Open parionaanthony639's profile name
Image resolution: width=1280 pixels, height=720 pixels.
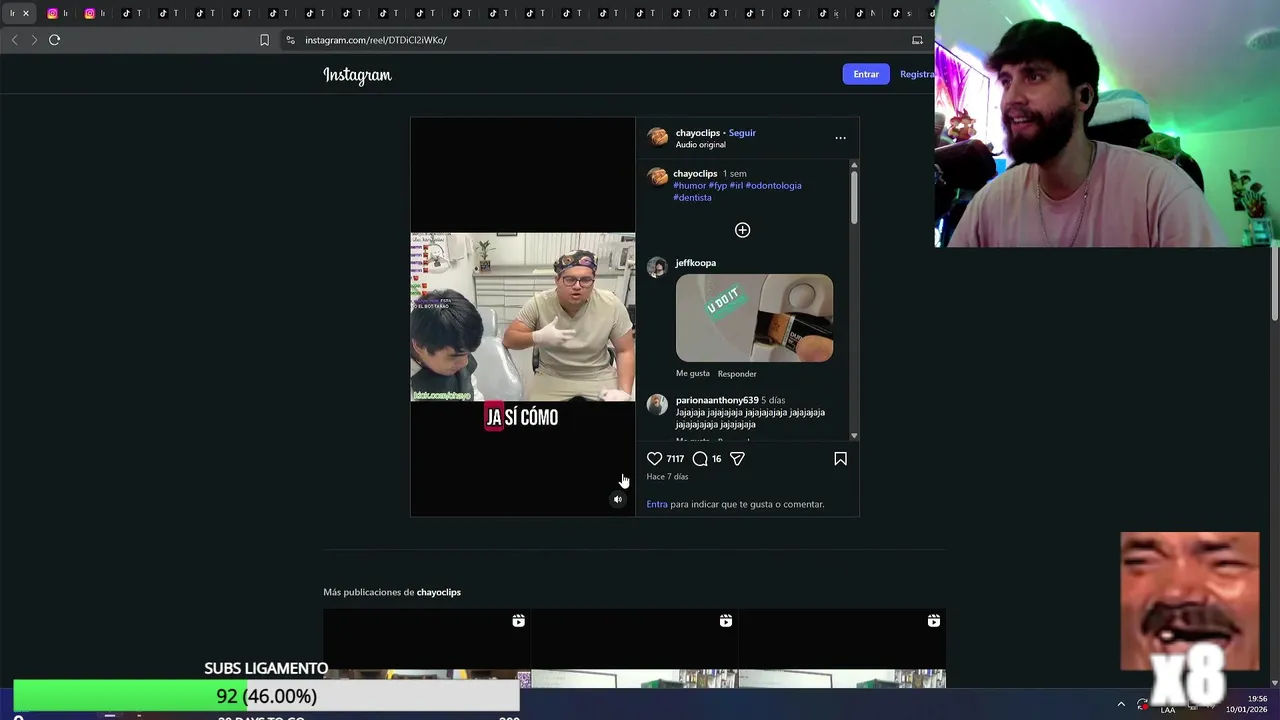pos(717,400)
